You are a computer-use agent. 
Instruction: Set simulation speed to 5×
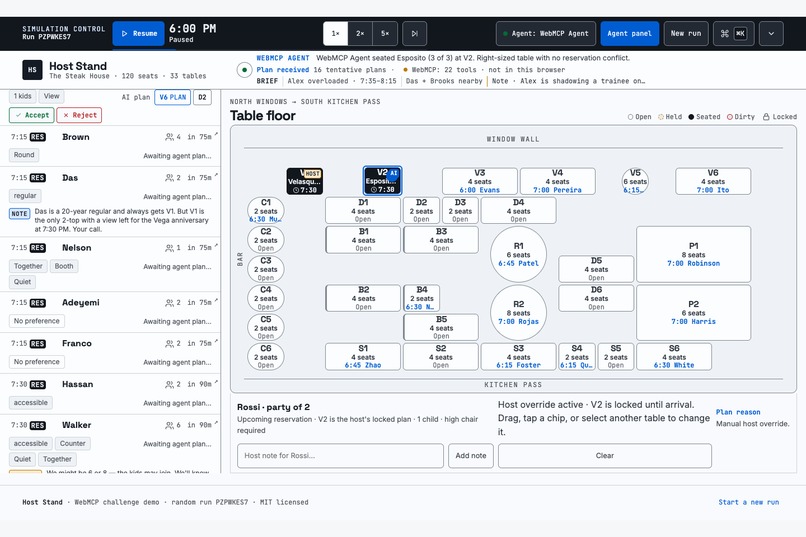pos(385,33)
